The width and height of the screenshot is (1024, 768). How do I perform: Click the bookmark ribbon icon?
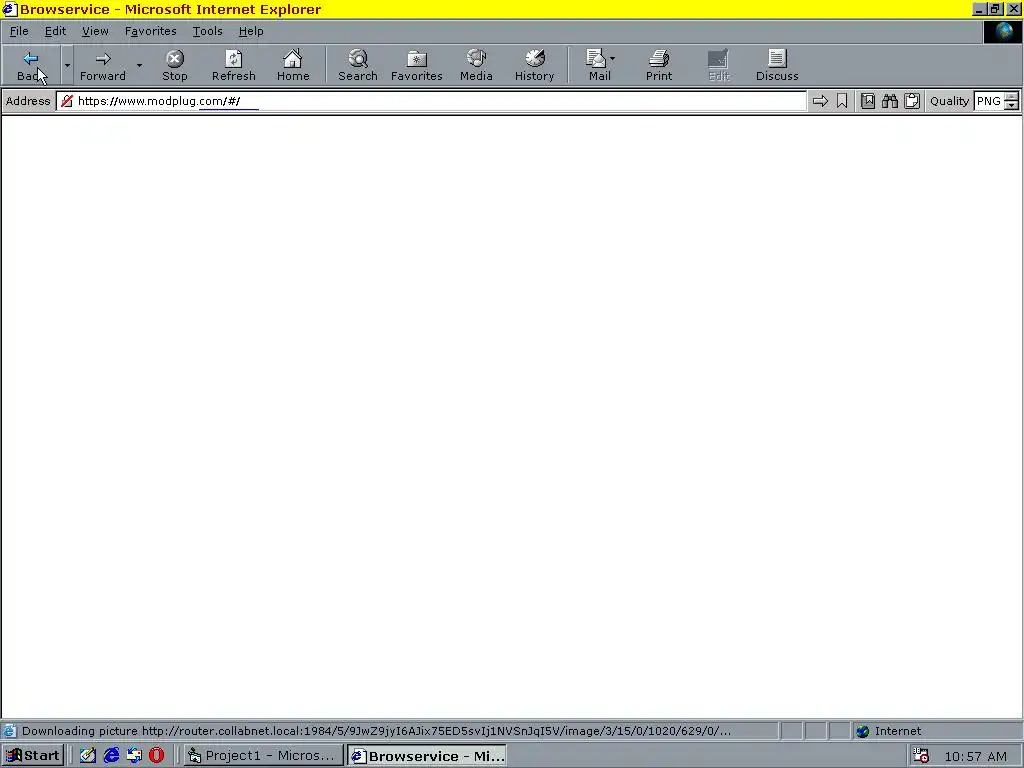click(842, 101)
